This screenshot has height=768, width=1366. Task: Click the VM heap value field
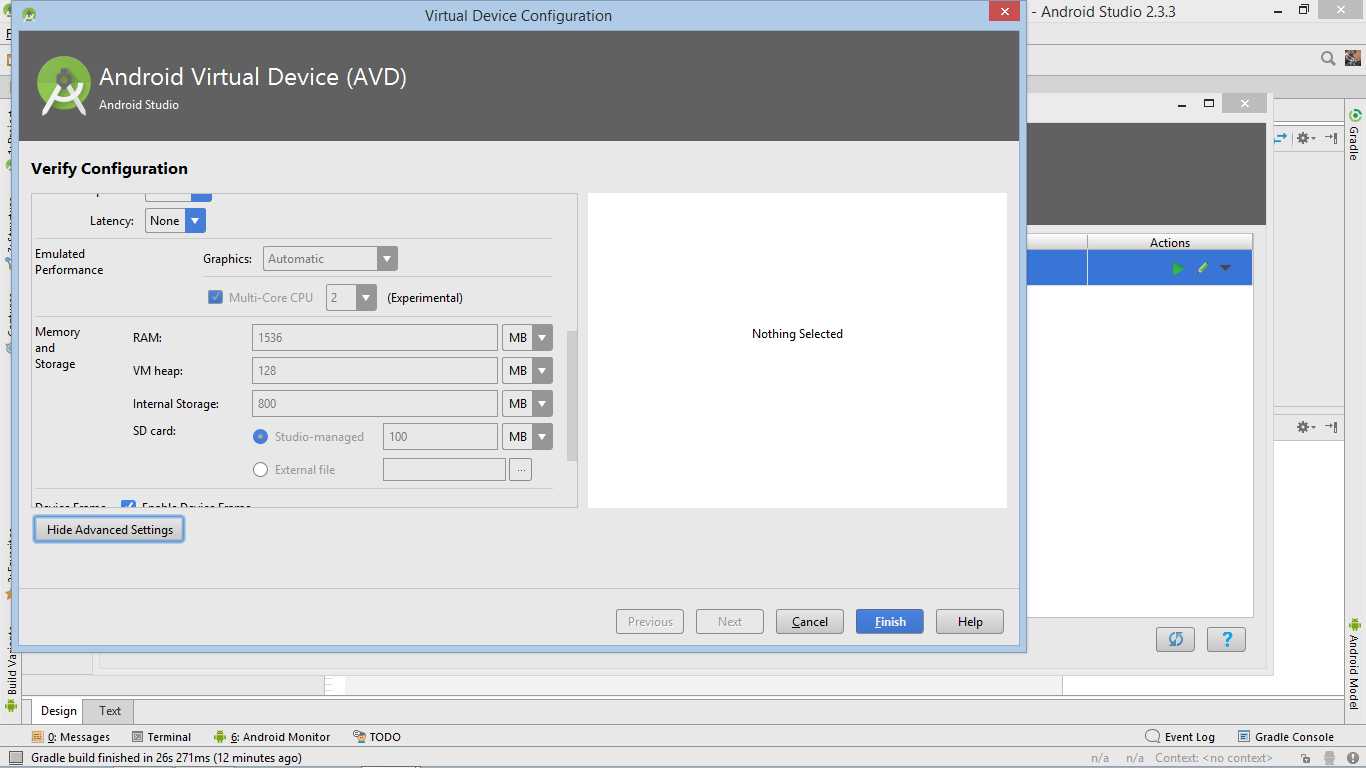point(375,371)
